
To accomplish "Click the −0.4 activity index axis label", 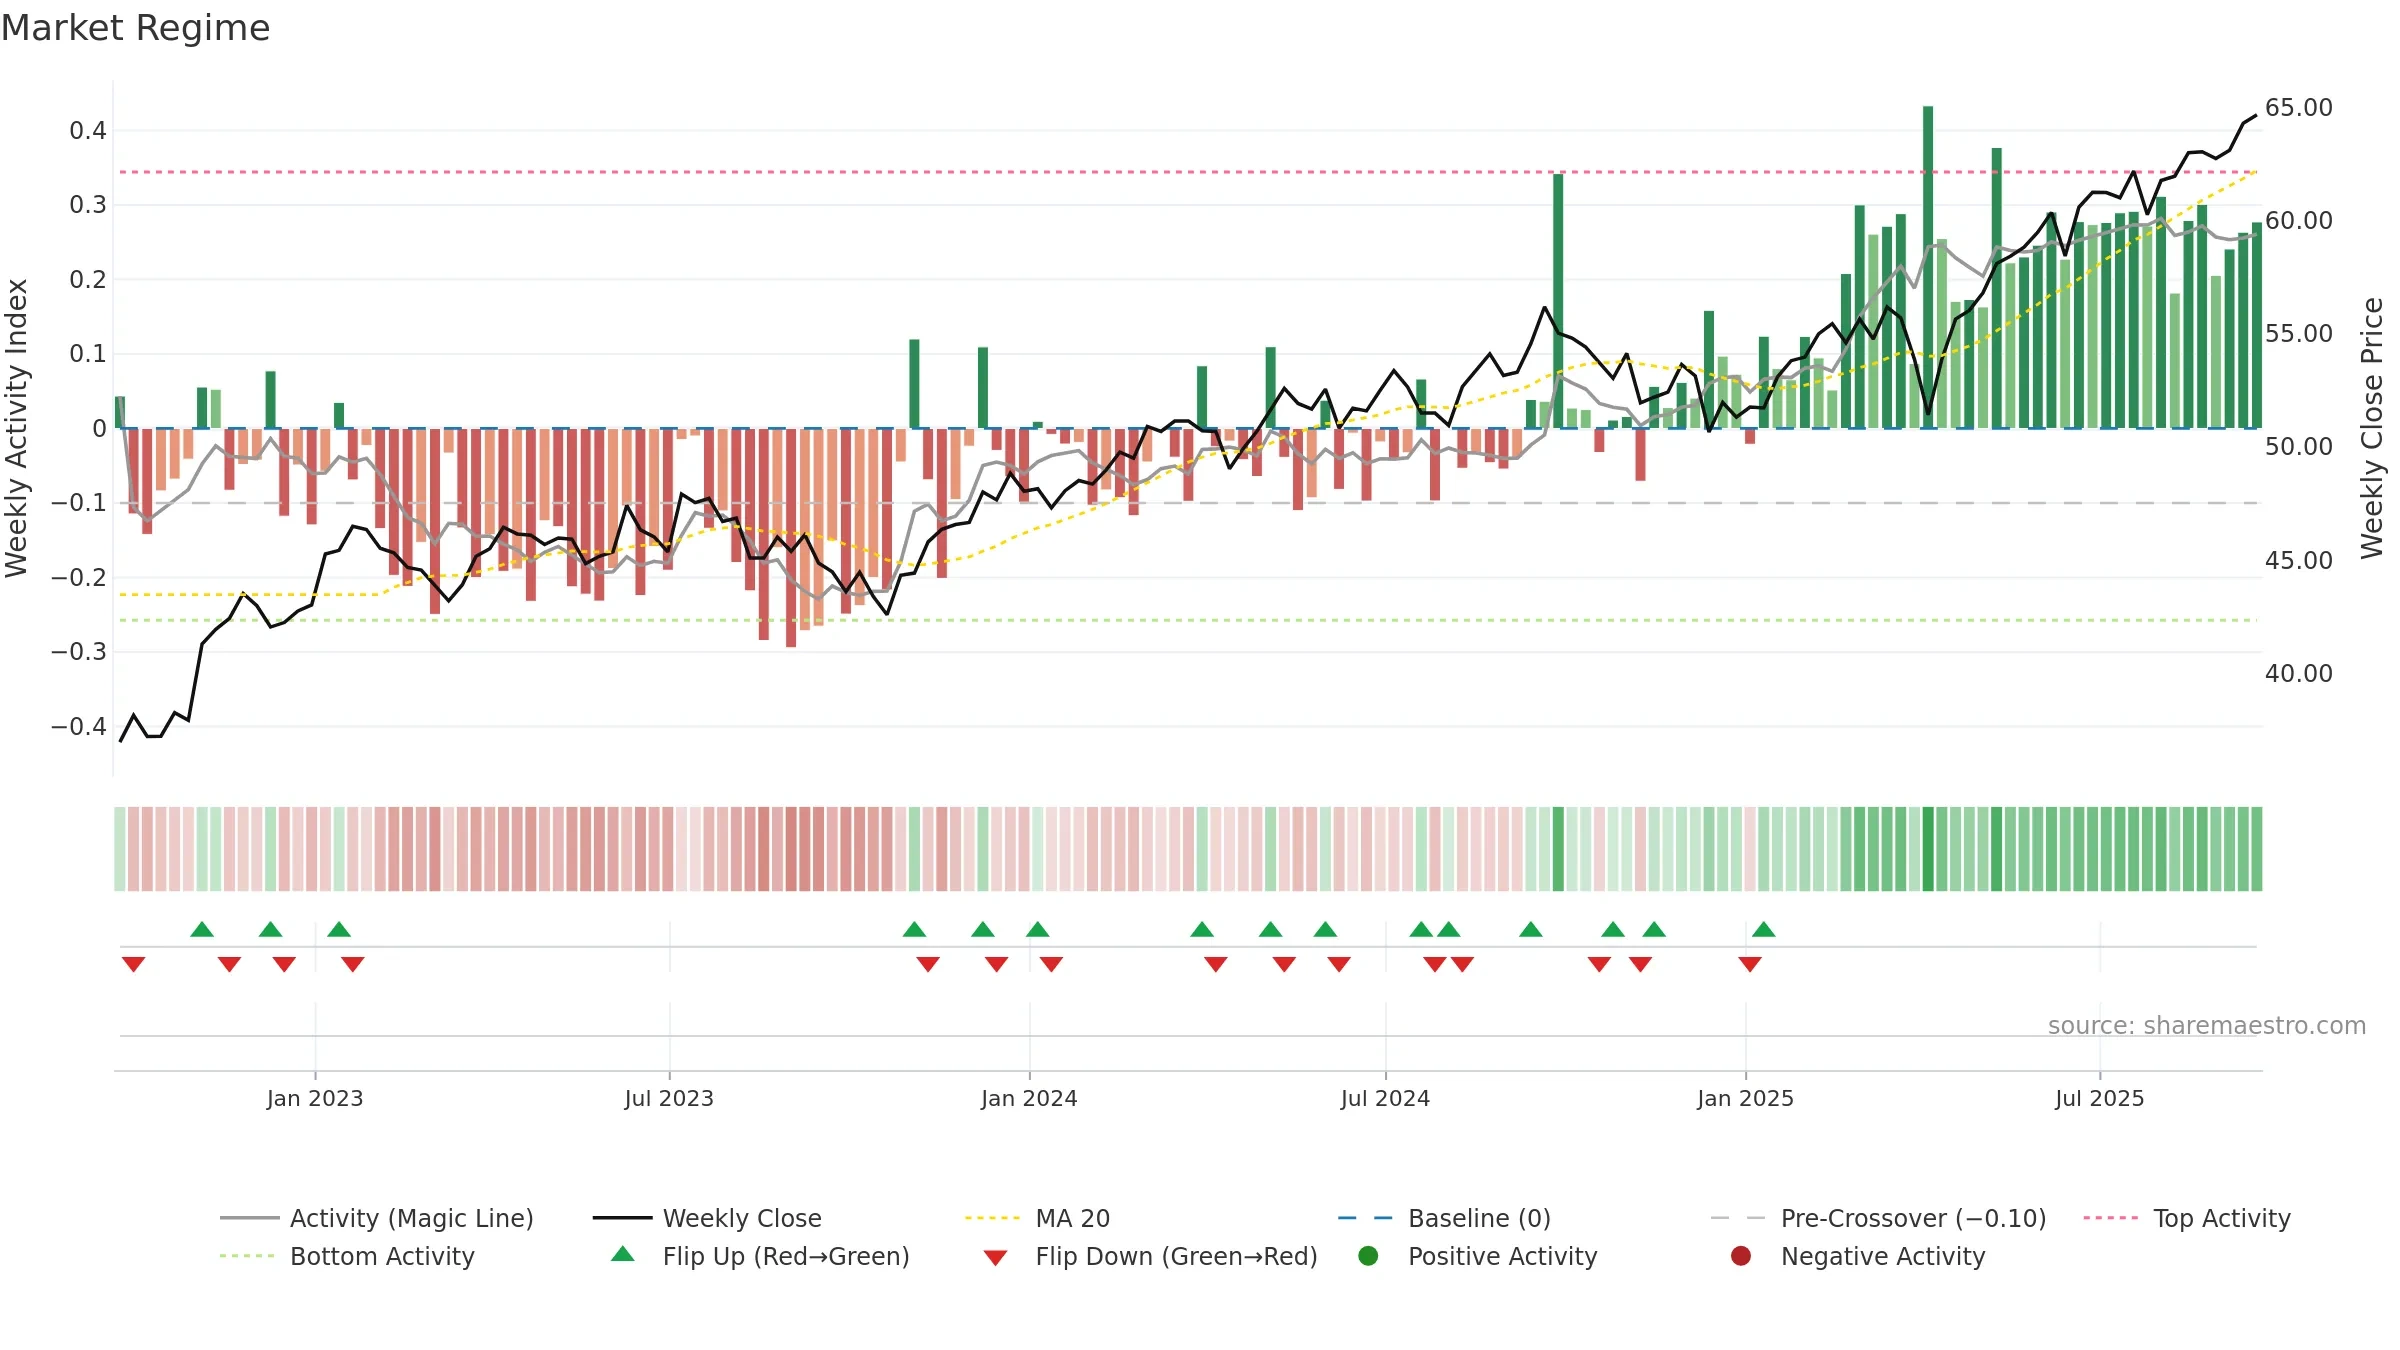I will pyautogui.click(x=79, y=726).
